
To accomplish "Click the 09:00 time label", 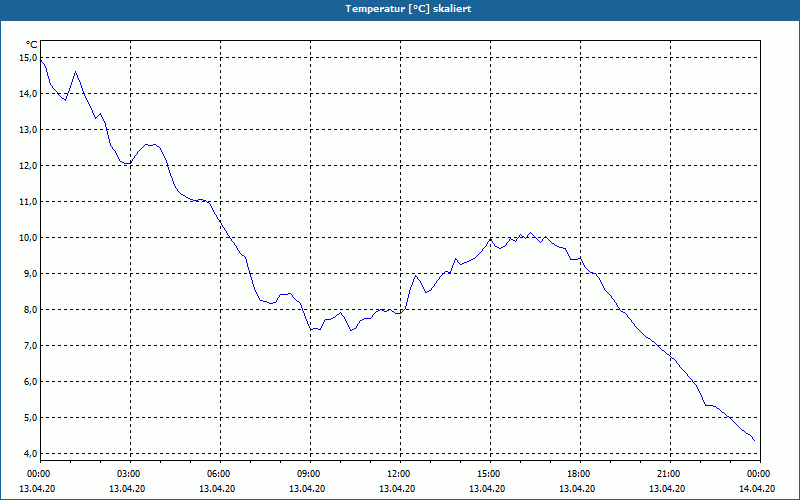I will (x=310, y=474).
